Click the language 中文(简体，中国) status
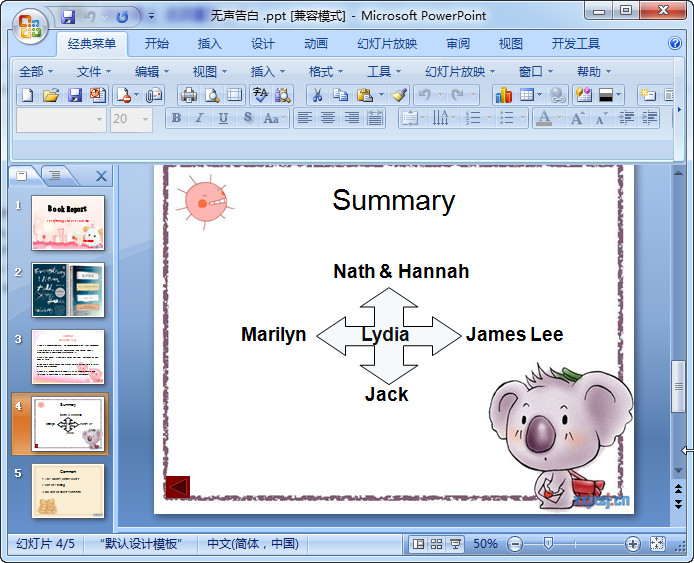Image resolution: width=694 pixels, height=563 pixels. tap(253, 544)
